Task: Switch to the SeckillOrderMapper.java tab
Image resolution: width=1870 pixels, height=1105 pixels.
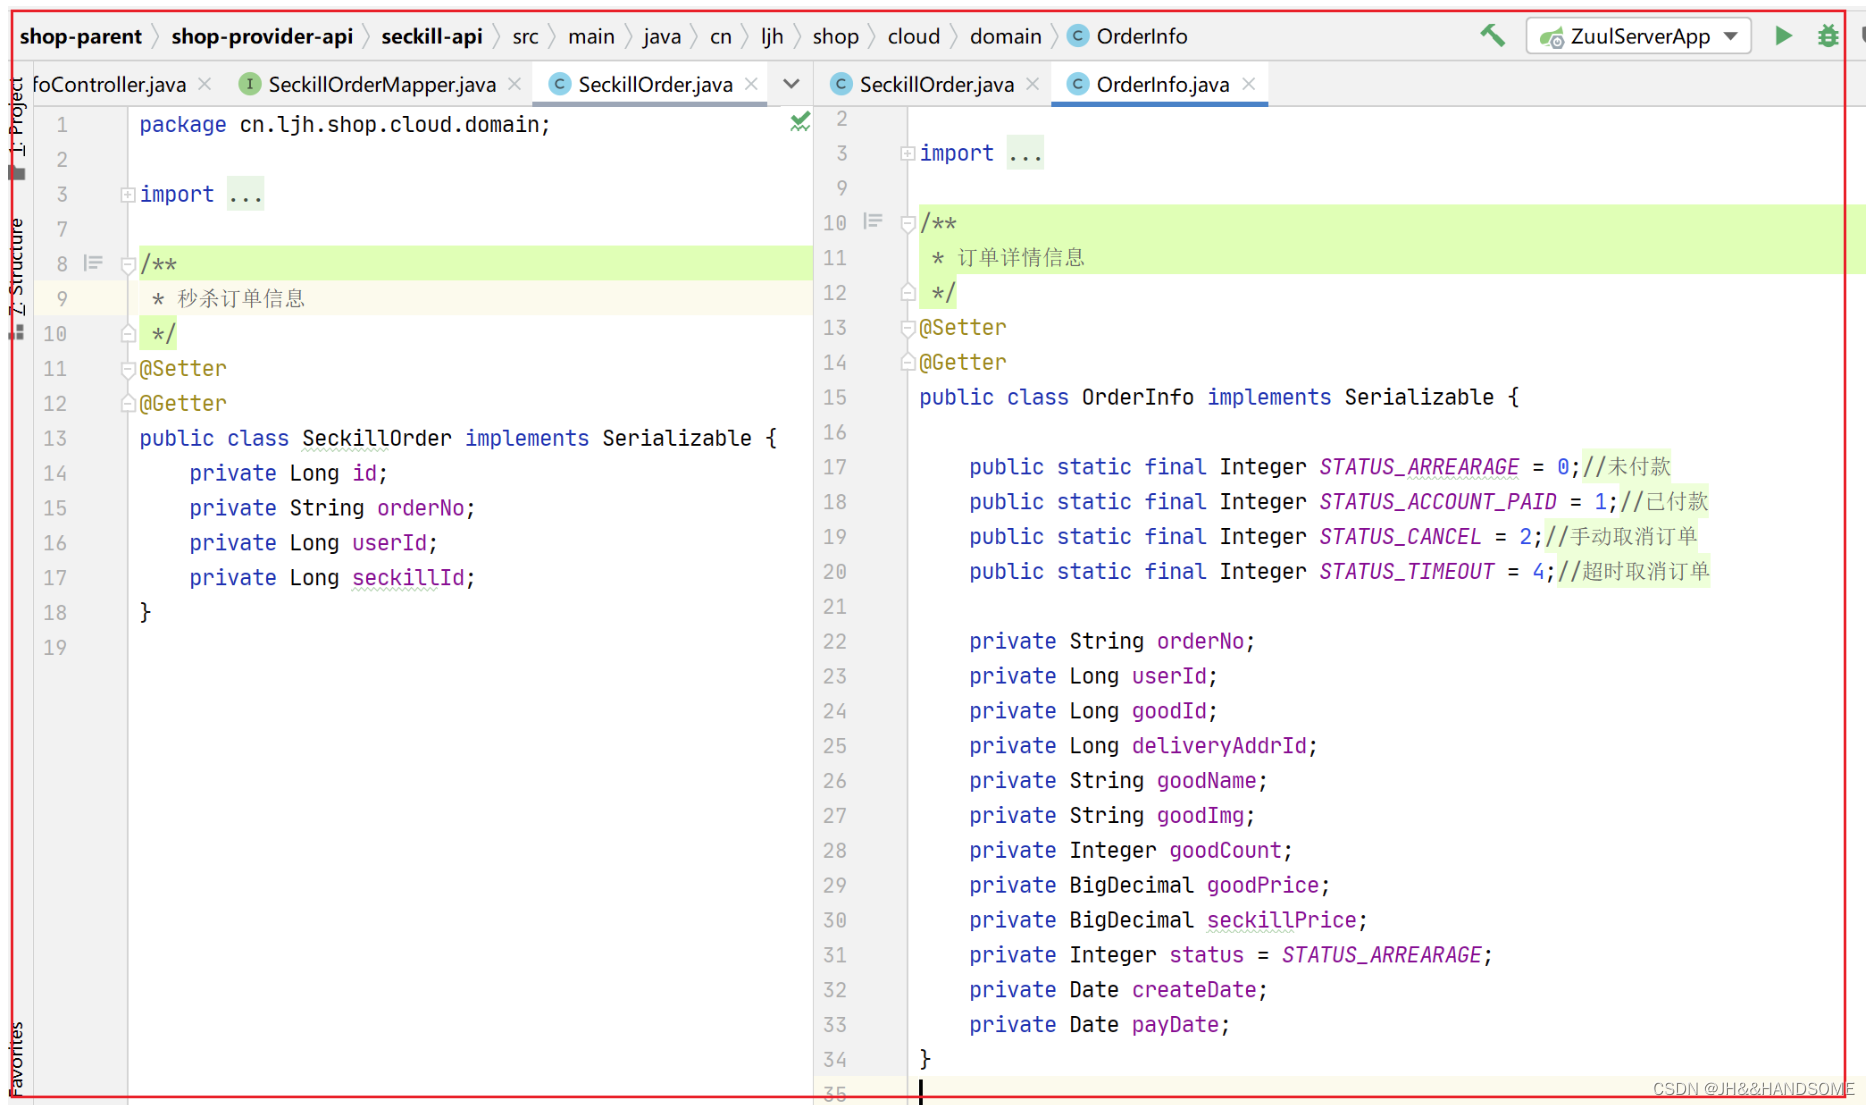Action: click(381, 84)
